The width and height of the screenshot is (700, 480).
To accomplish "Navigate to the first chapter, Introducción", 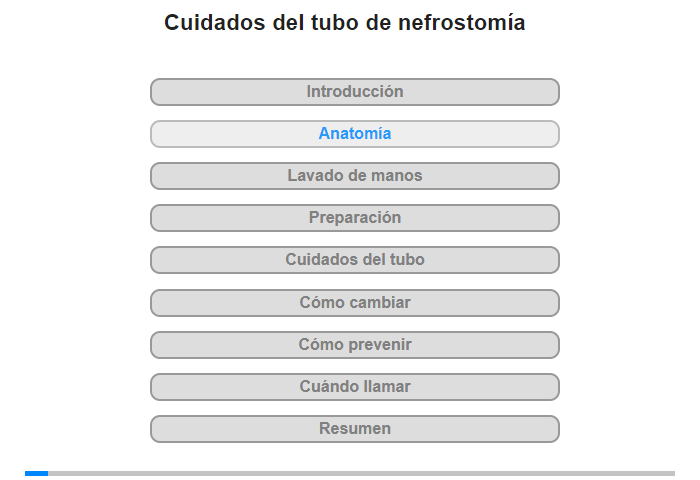I will (354, 92).
